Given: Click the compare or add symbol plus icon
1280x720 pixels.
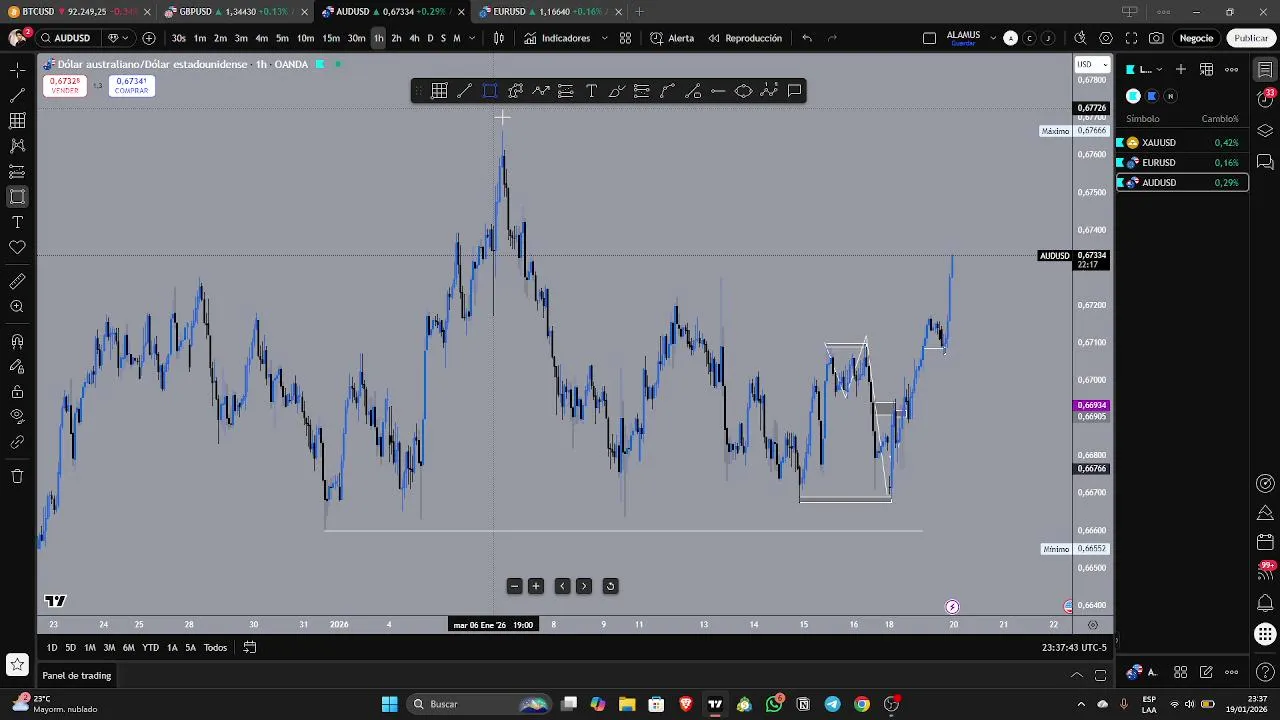Looking at the screenshot, I should tap(149, 38).
